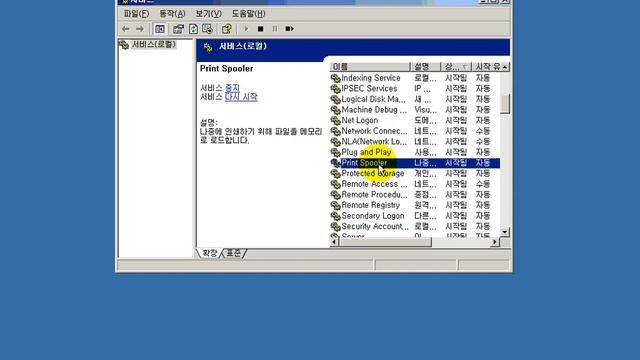Click the vertical scrollbar down arrow
Viewport: 640px width, 360px height.
(x=505, y=232)
